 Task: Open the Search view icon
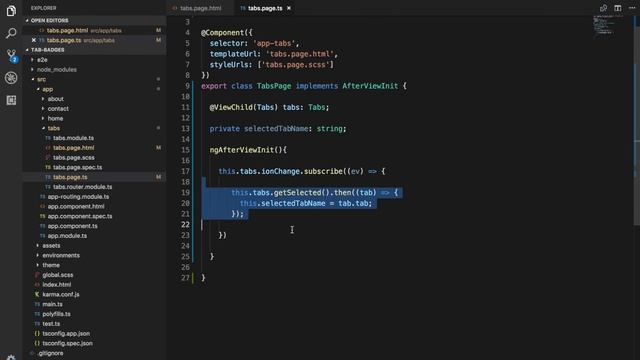11,33
